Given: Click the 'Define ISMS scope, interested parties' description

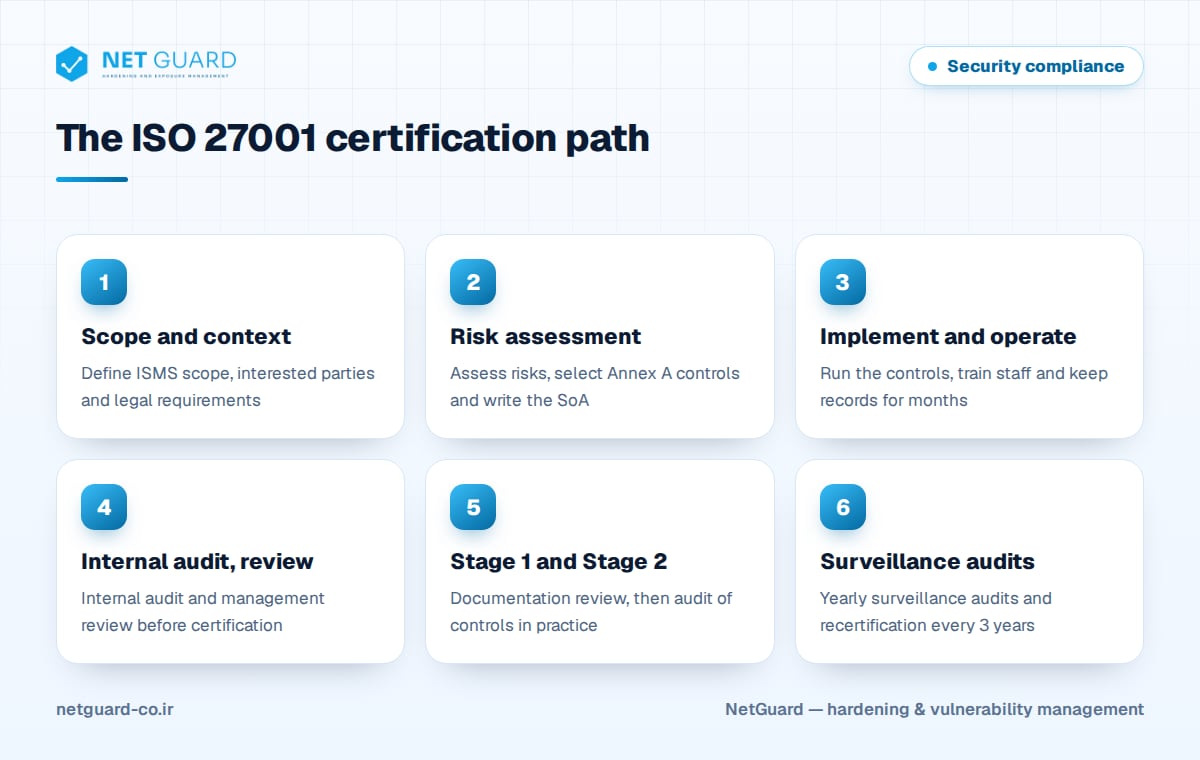Looking at the screenshot, I should click(x=228, y=386).
